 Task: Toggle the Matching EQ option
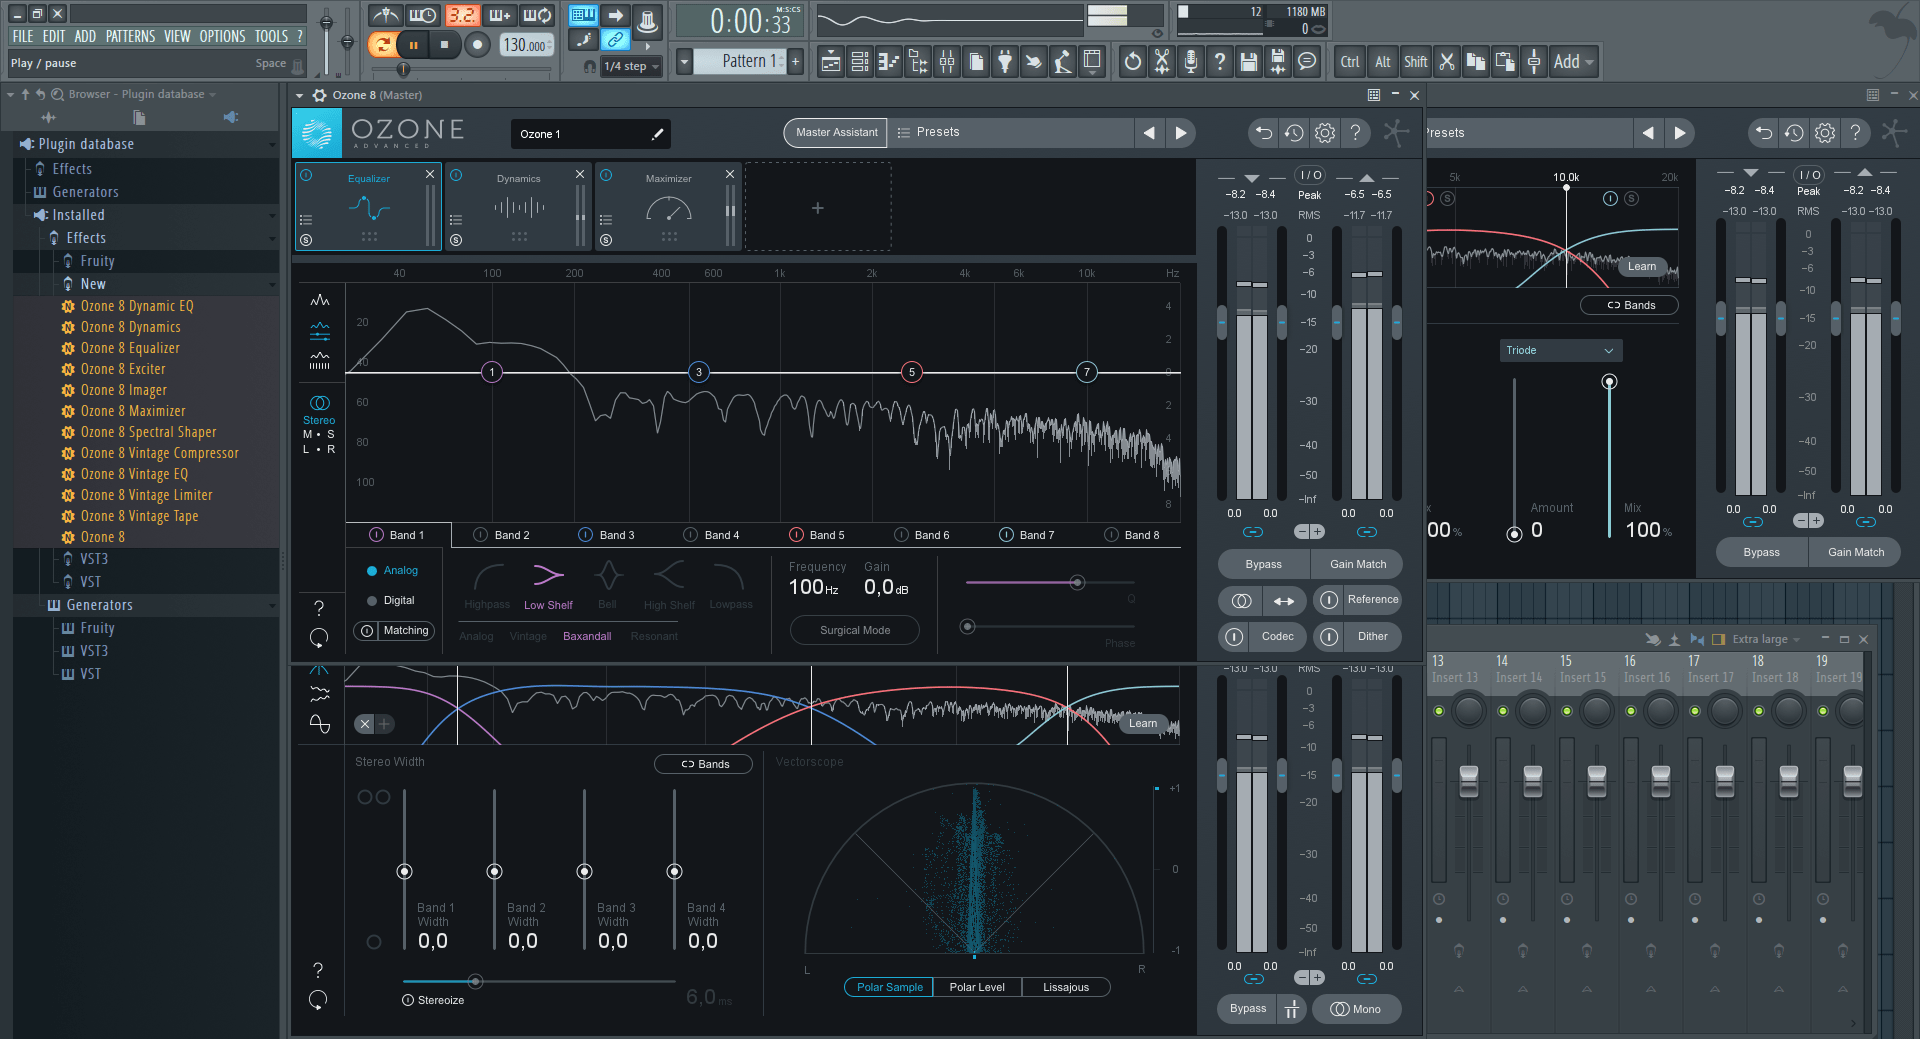[394, 631]
